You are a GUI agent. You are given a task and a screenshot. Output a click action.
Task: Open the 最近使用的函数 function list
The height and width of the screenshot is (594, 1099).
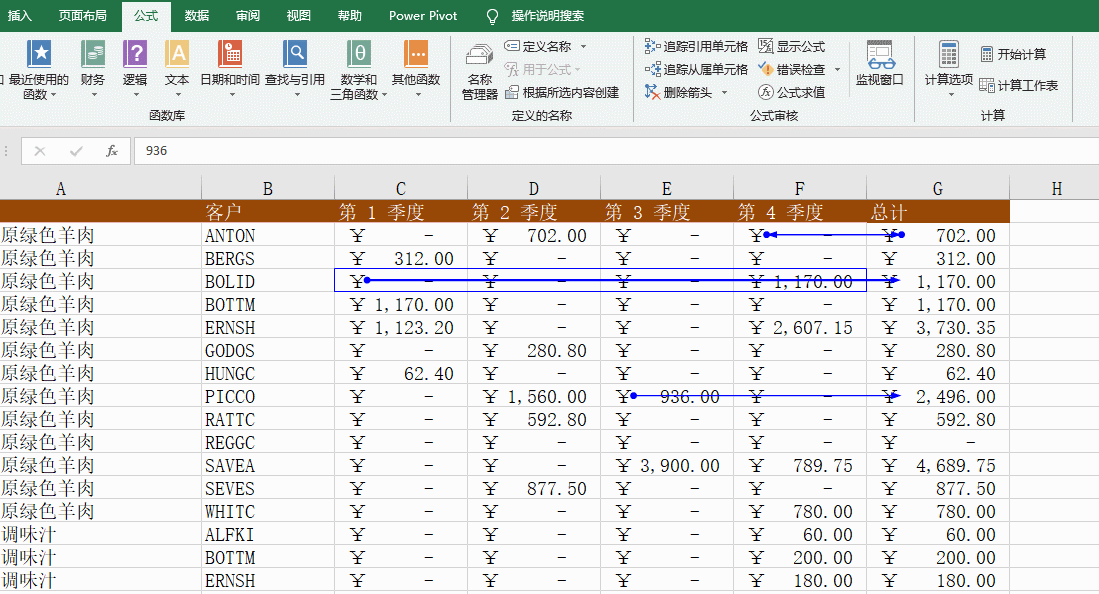pos(38,69)
